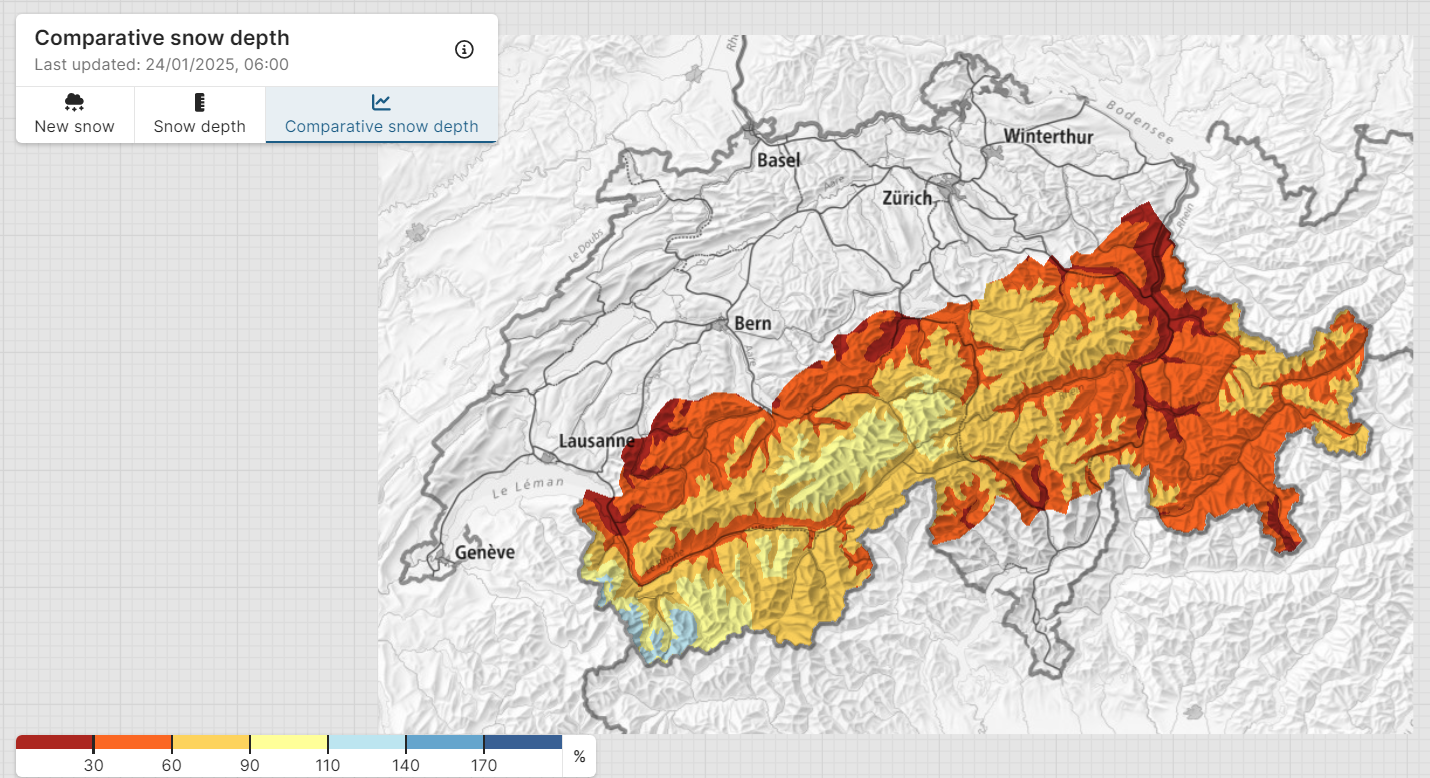Click the ruler icon for Snow depth

pyautogui.click(x=200, y=102)
